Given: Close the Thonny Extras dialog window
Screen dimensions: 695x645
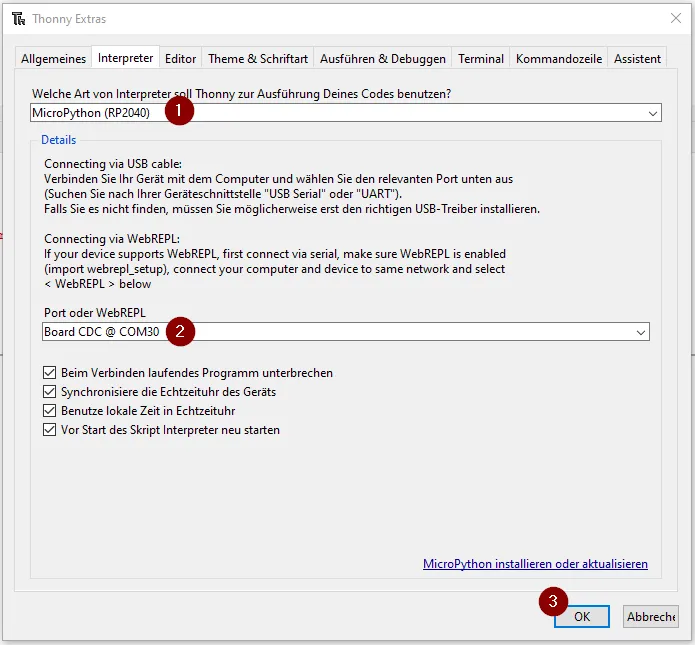Looking at the screenshot, I should click(x=674, y=19).
